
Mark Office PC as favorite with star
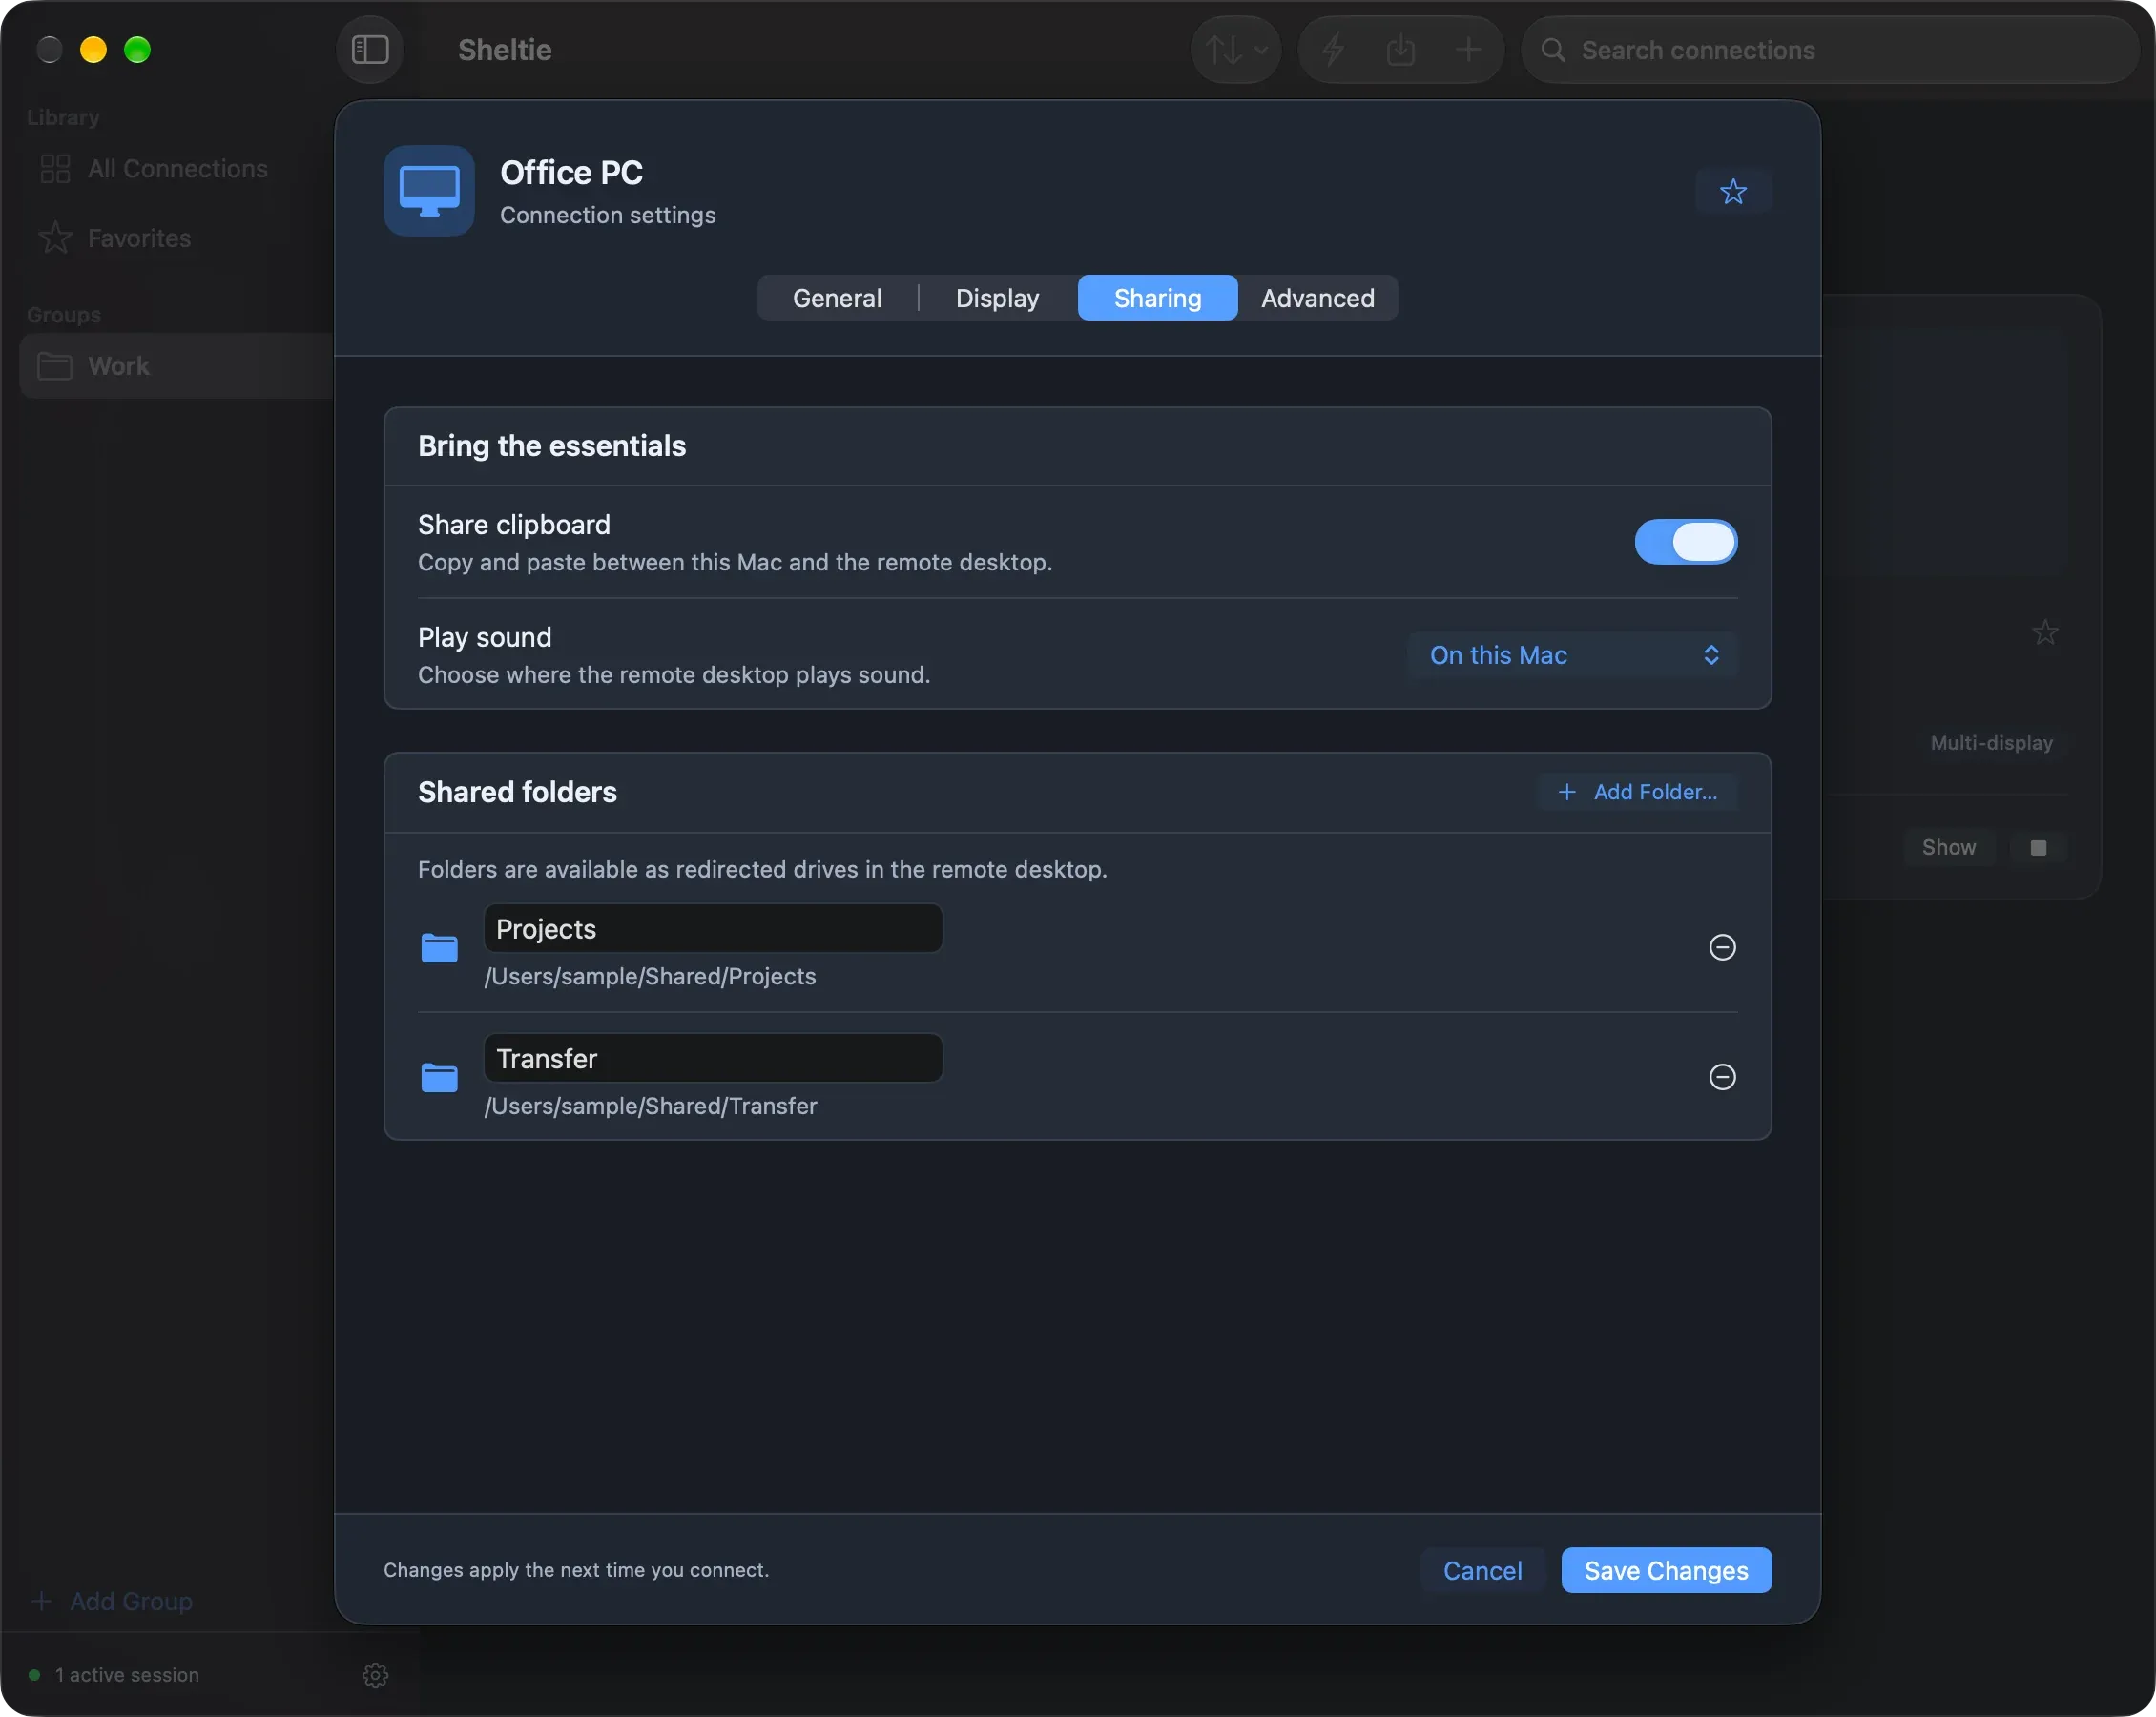(1733, 191)
